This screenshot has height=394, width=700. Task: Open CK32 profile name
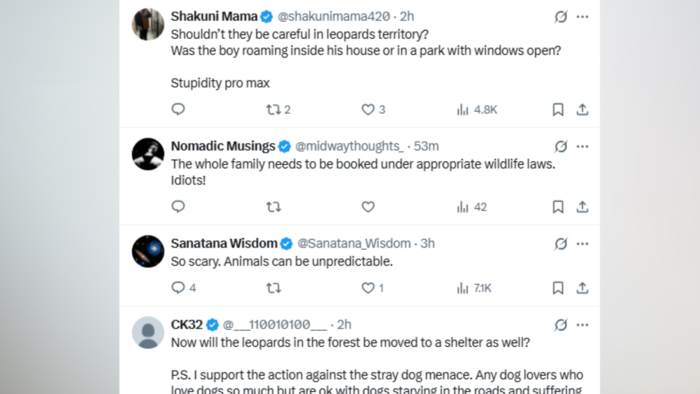click(187, 324)
